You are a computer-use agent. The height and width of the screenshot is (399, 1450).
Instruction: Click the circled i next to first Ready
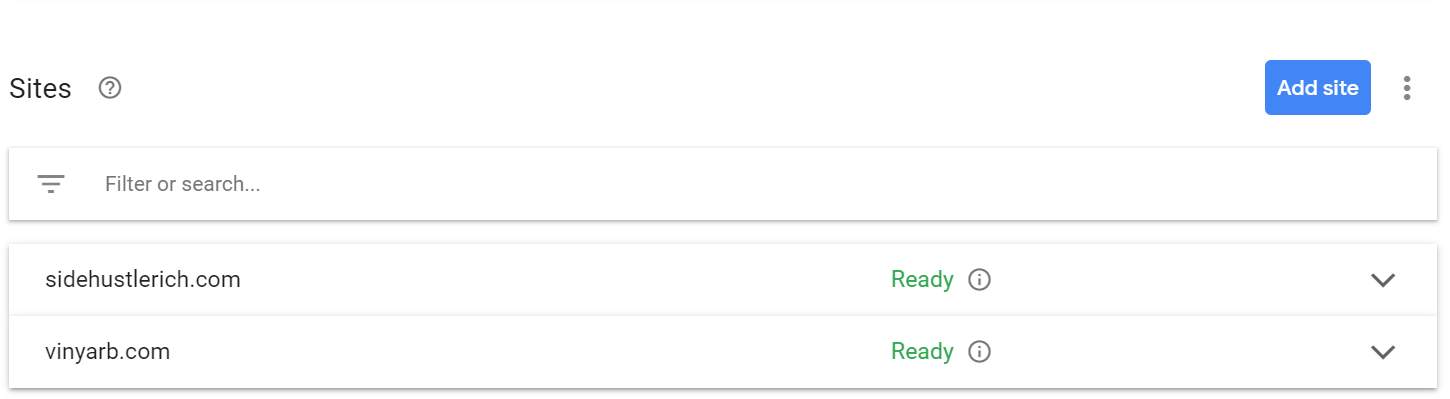tap(980, 280)
